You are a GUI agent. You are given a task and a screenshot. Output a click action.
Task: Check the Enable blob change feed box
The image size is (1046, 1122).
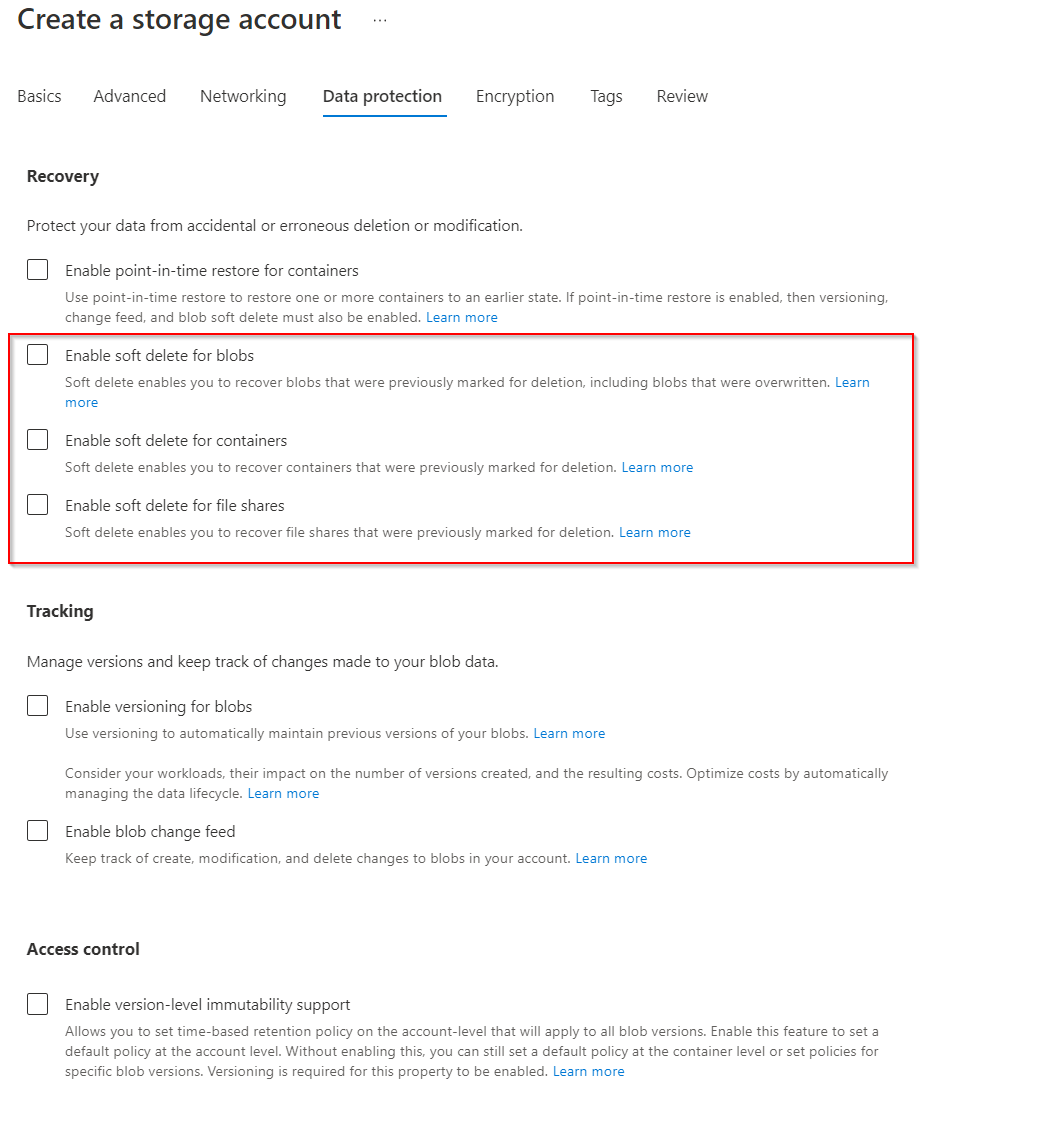(x=38, y=831)
